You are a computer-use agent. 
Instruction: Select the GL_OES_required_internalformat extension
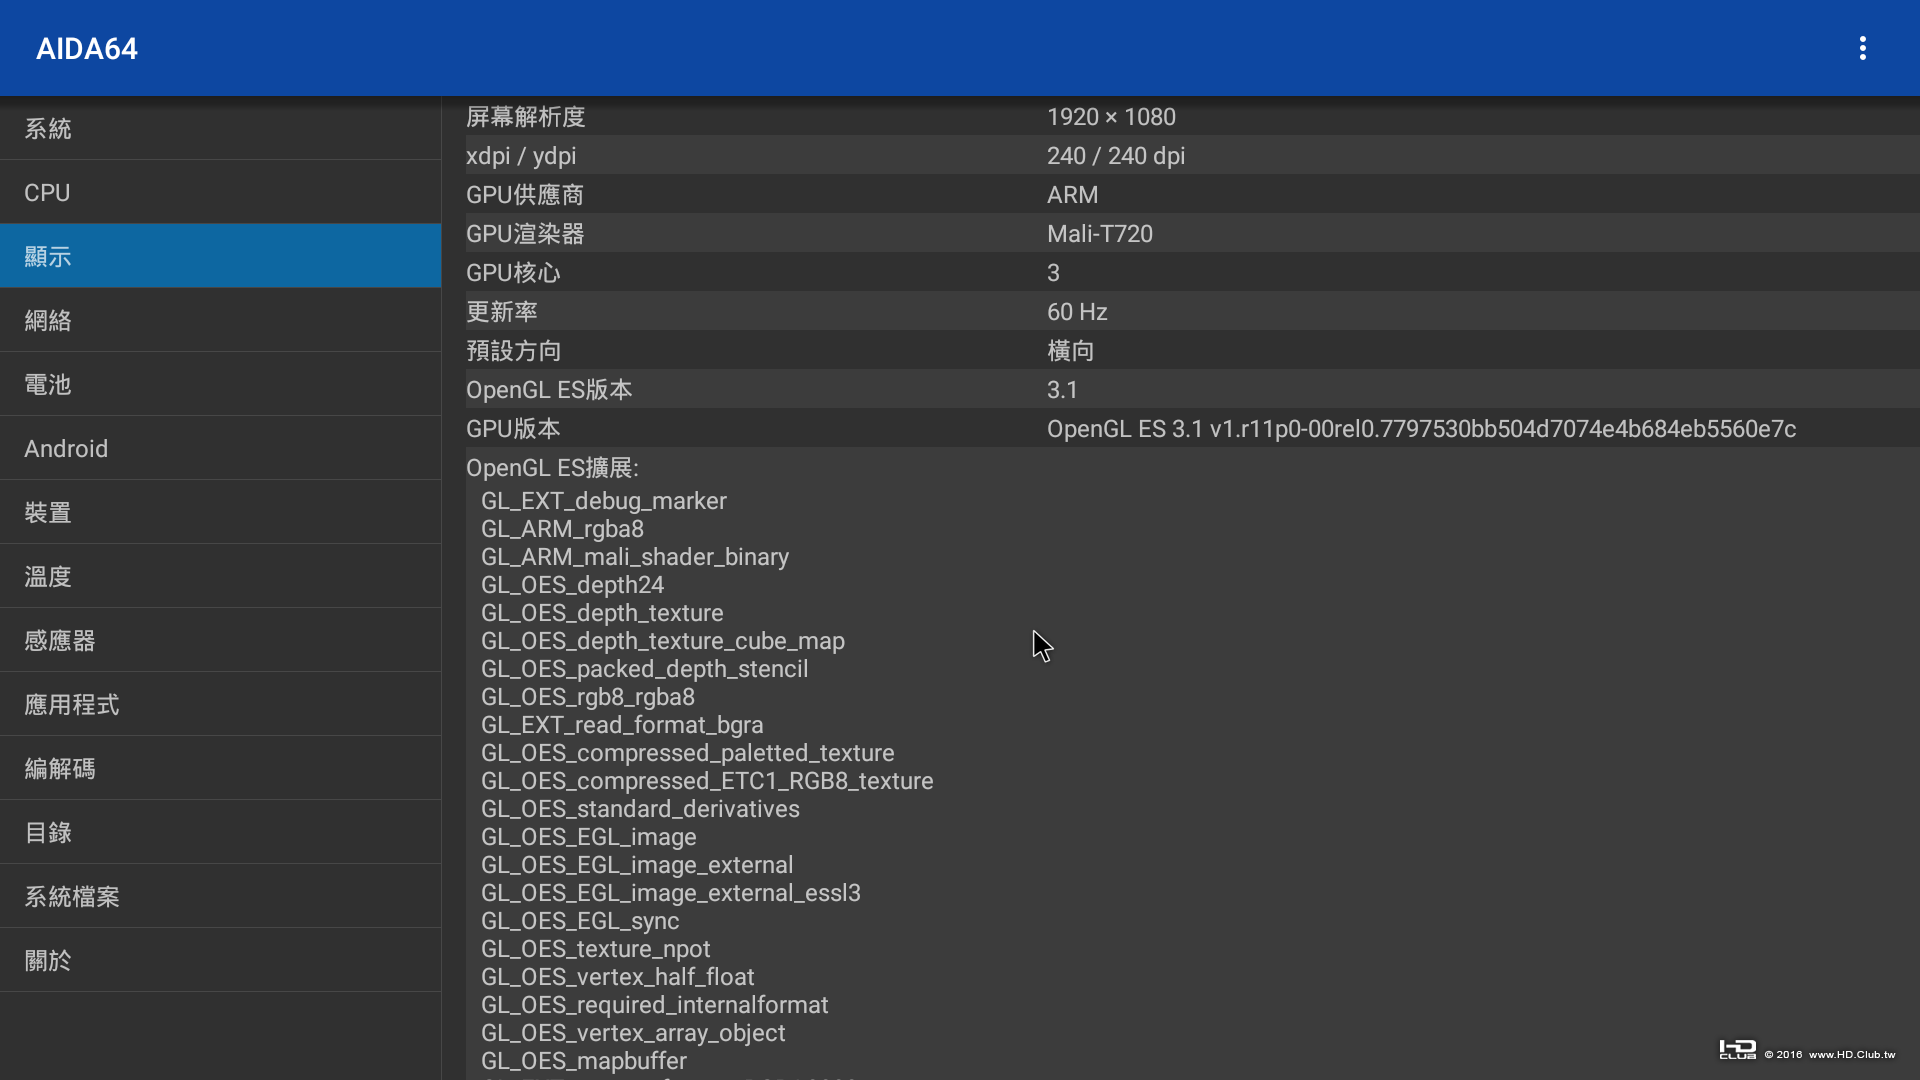coord(655,1005)
